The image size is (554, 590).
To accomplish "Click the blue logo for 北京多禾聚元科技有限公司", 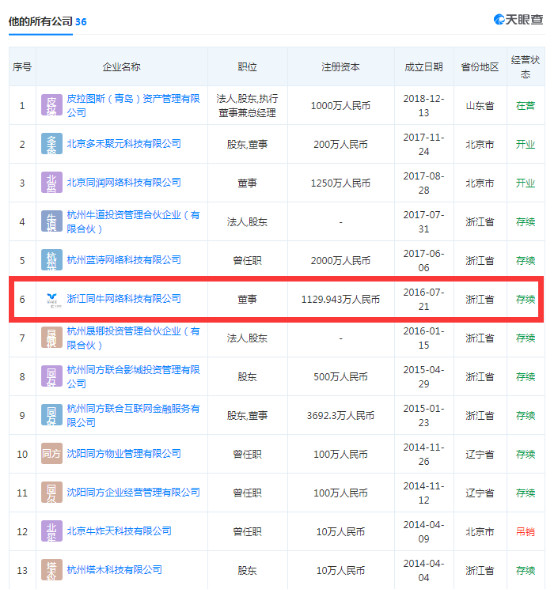I will point(52,144).
